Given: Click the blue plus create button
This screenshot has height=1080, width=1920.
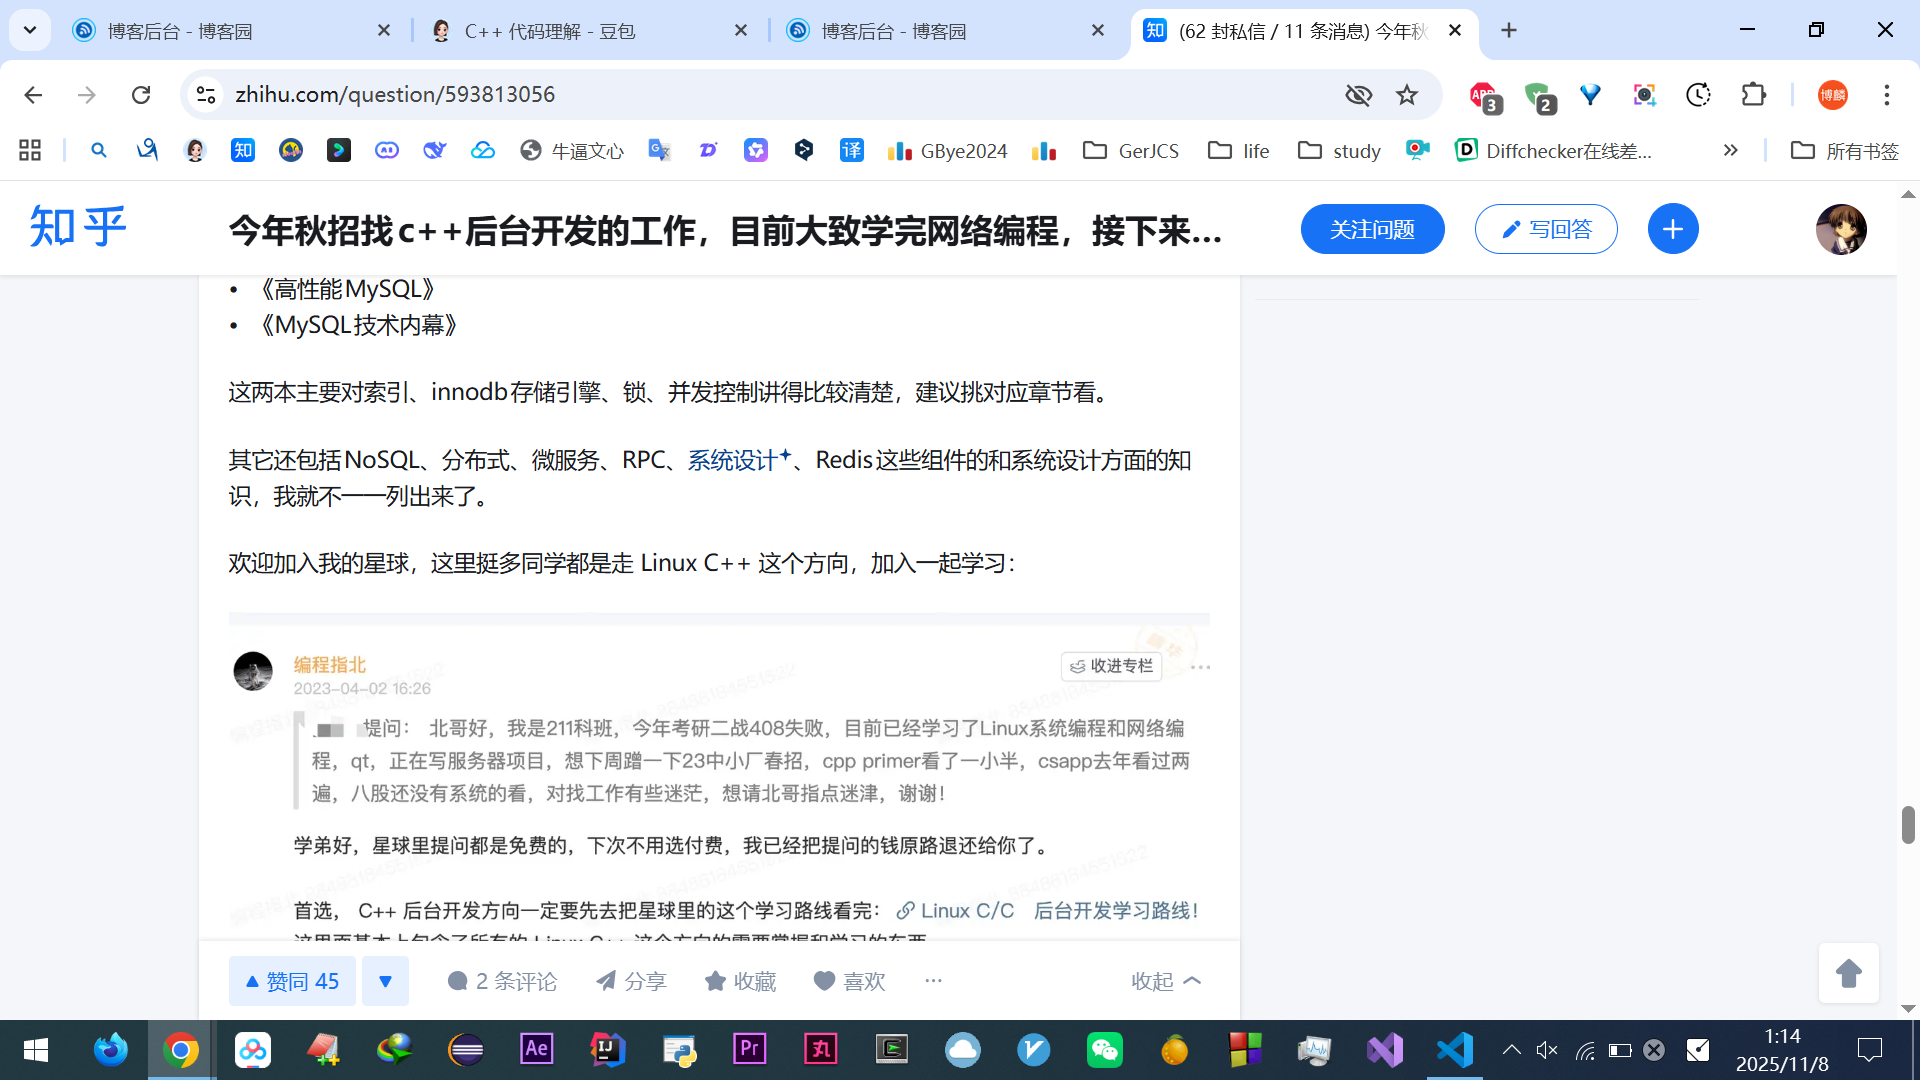Looking at the screenshot, I should pos(1672,229).
